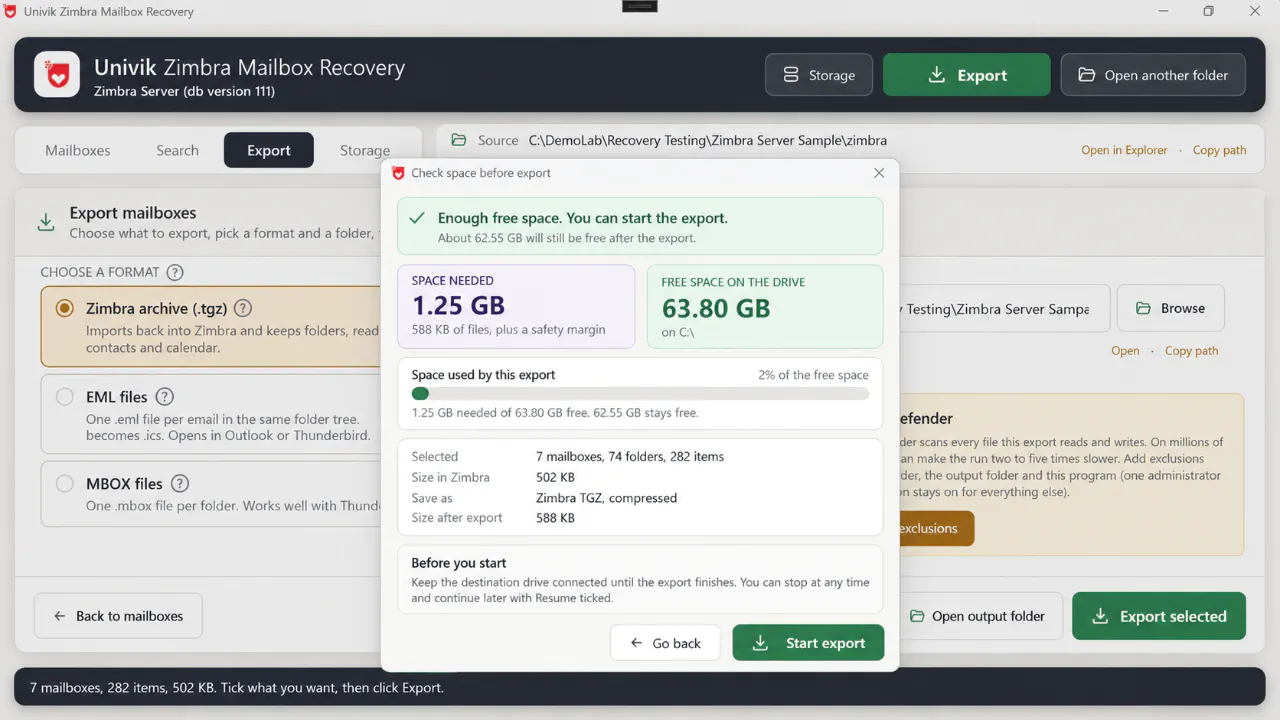Click the 63.80 GB free space value
Image resolution: width=1280 pixels, height=720 pixels.
tap(716, 308)
